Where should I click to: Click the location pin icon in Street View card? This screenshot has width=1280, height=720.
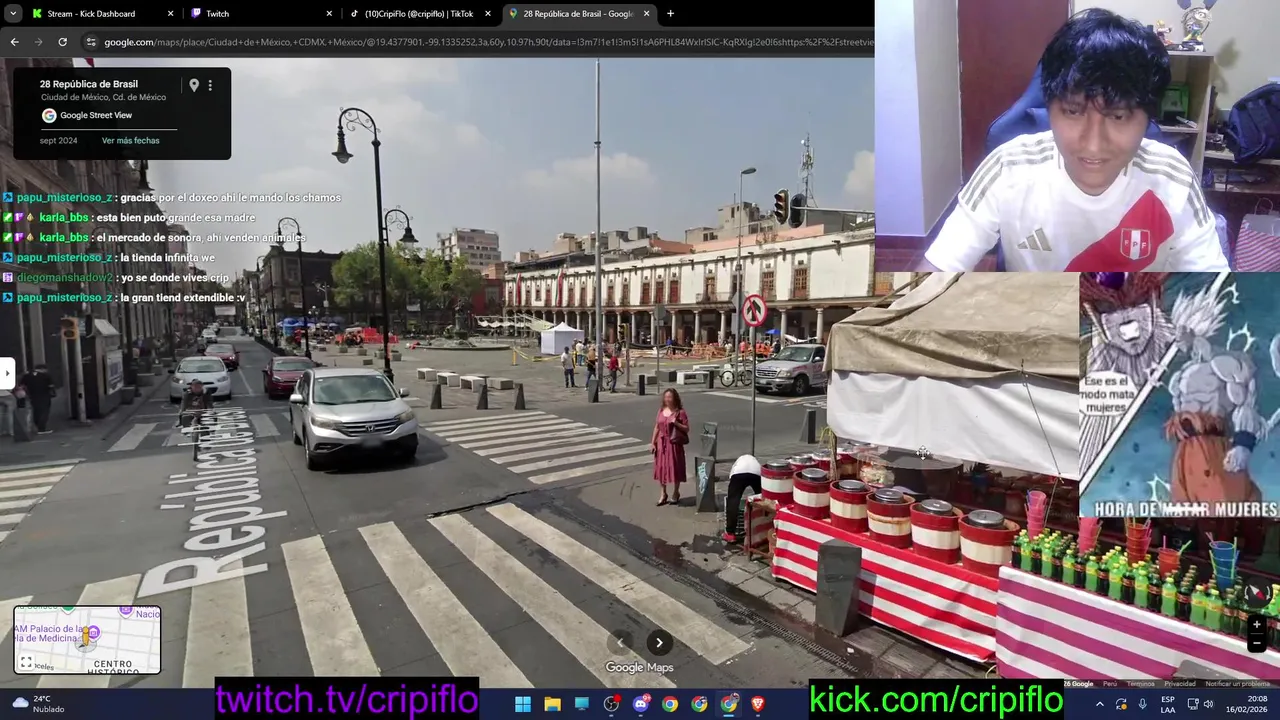pyautogui.click(x=194, y=85)
